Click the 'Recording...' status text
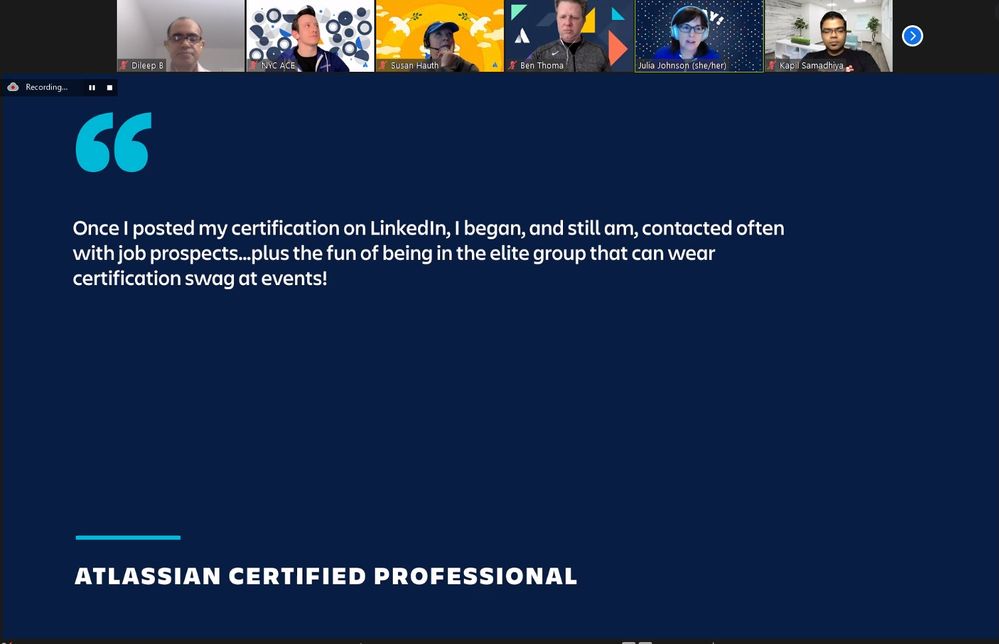Screen dimensions: 999x644 47,87
